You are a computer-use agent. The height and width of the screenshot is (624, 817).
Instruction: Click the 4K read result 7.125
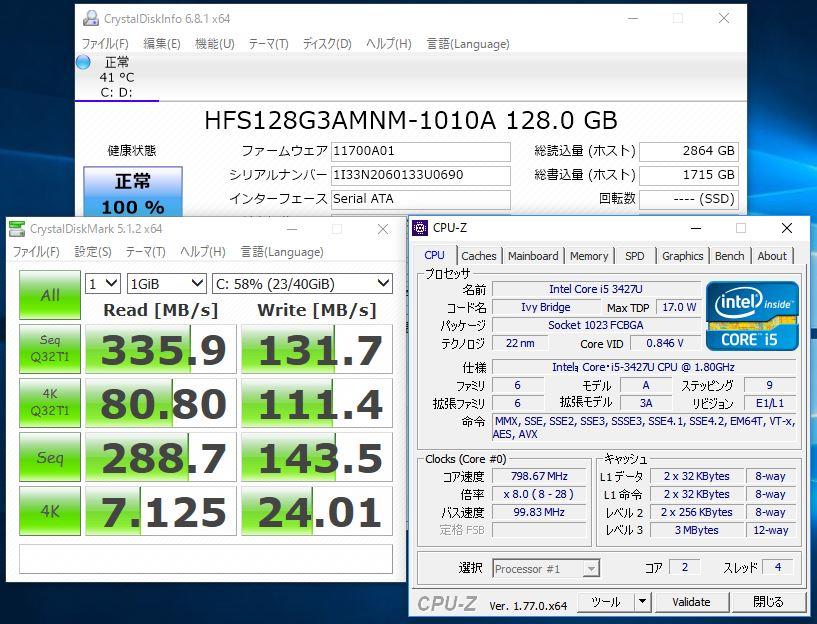[x=161, y=511]
